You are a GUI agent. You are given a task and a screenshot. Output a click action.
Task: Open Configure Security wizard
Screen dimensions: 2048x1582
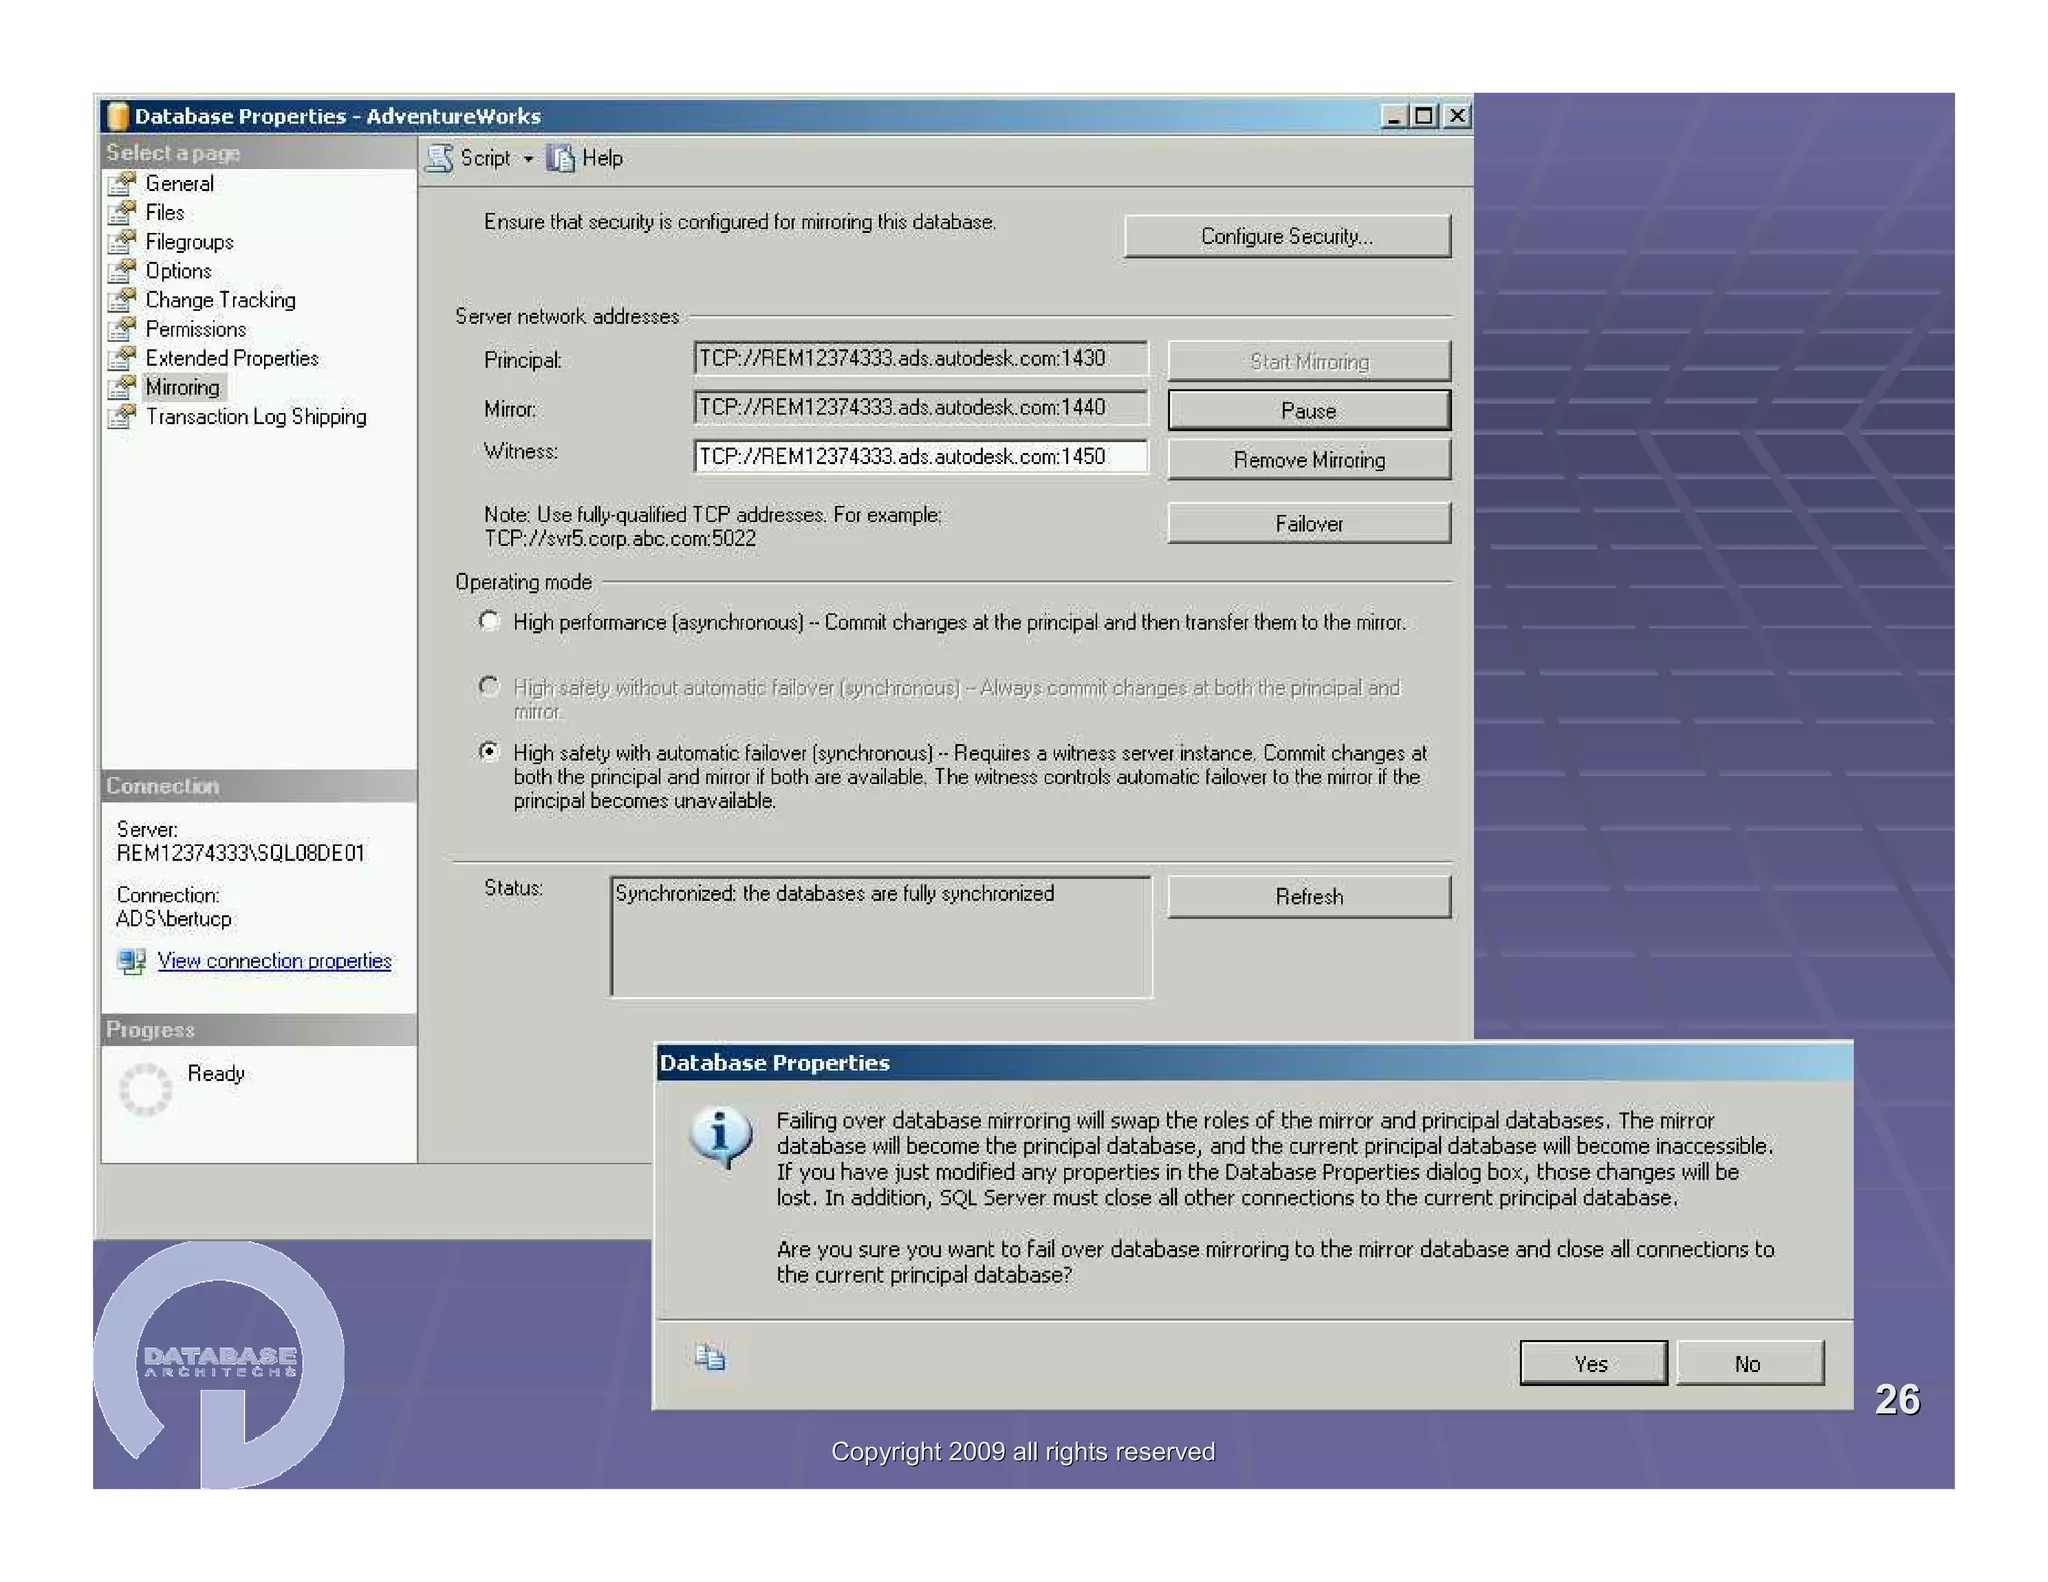click(x=1286, y=236)
